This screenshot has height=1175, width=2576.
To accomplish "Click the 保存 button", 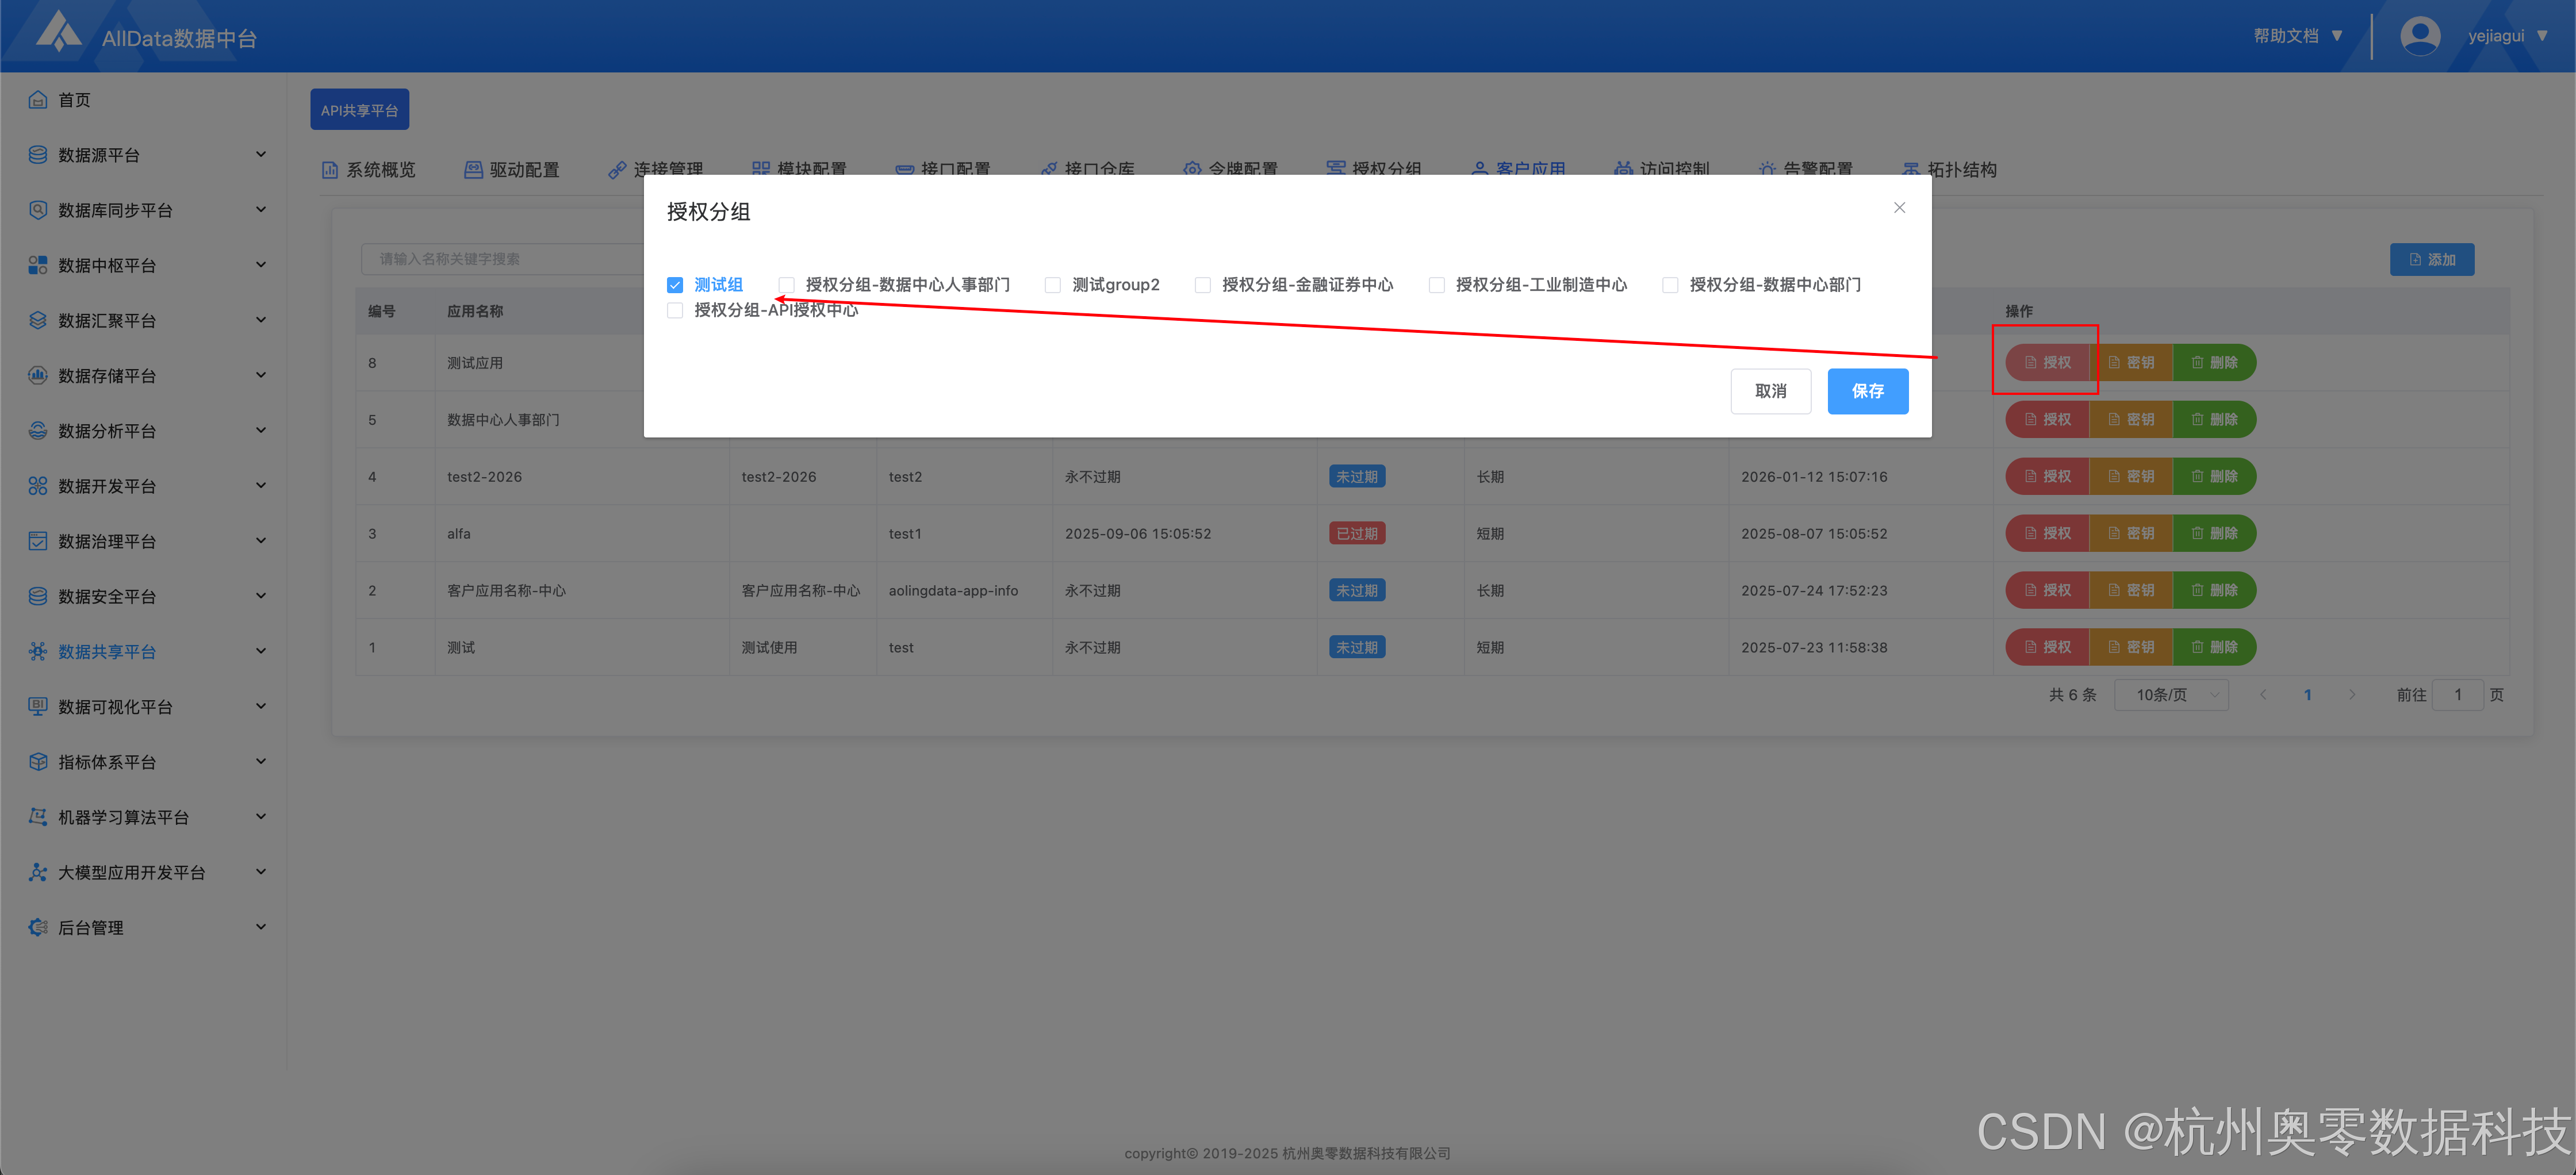I will click(x=1867, y=391).
